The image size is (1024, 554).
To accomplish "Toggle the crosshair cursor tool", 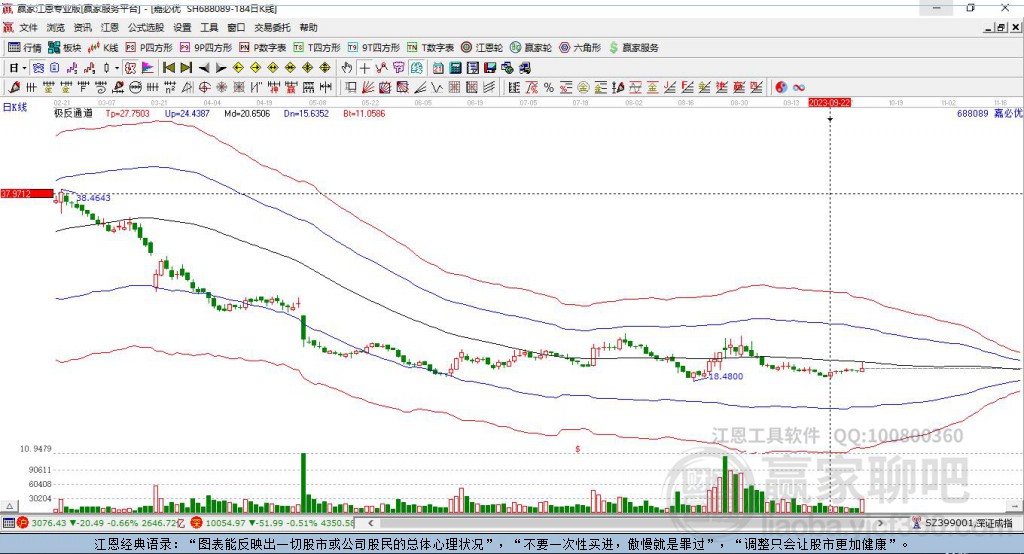I will pos(364,68).
